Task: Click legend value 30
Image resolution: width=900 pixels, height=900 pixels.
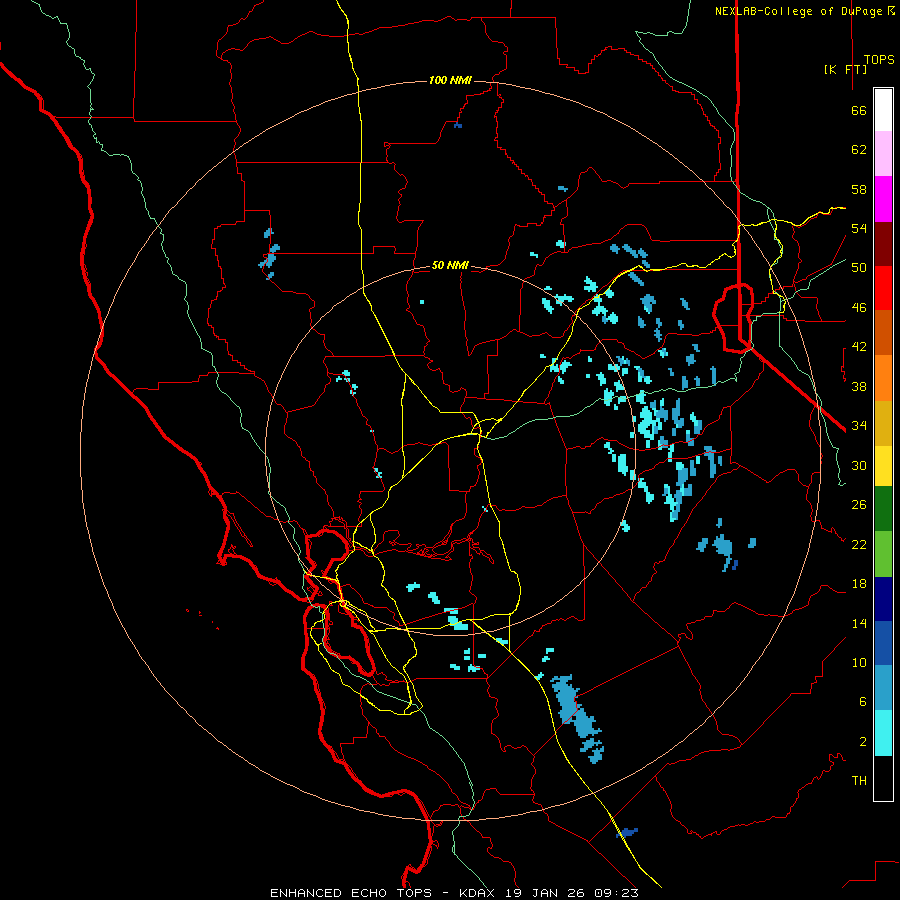Action: point(859,465)
